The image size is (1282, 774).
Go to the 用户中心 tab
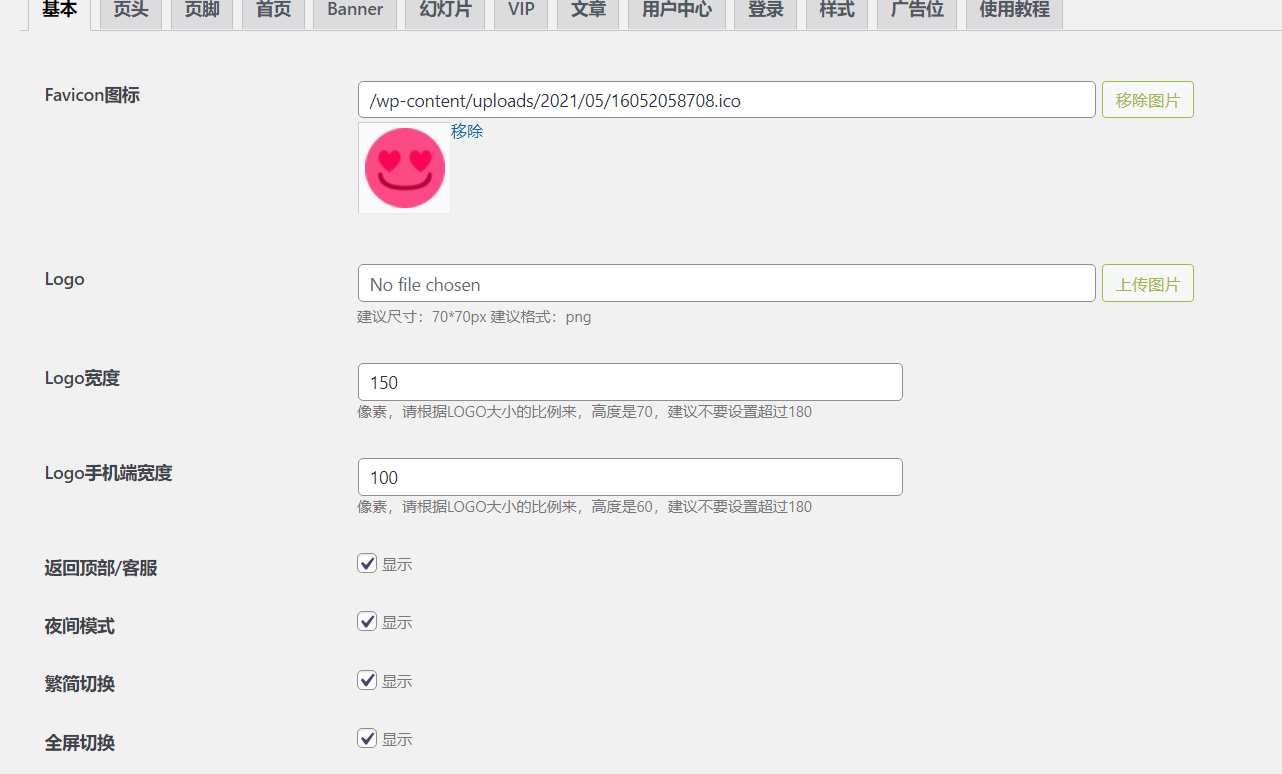point(677,10)
